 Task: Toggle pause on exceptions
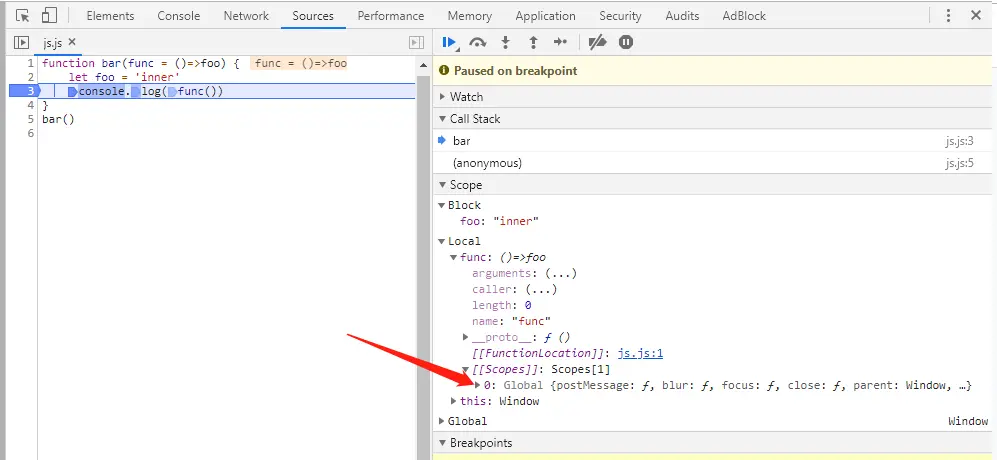[x=626, y=43]
